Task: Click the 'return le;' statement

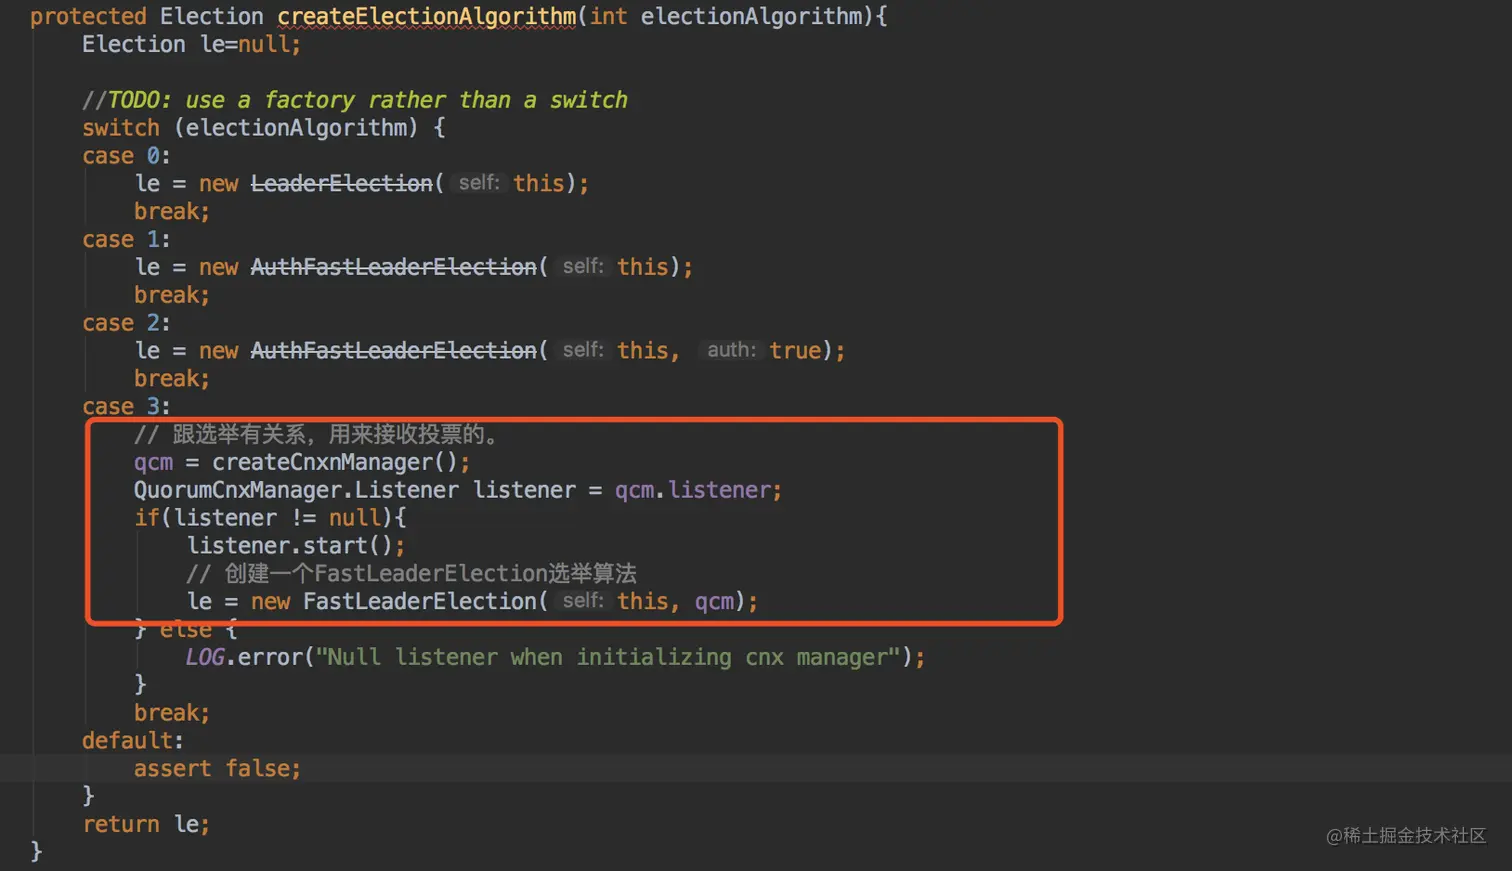Action: click(x=146, y=824)
